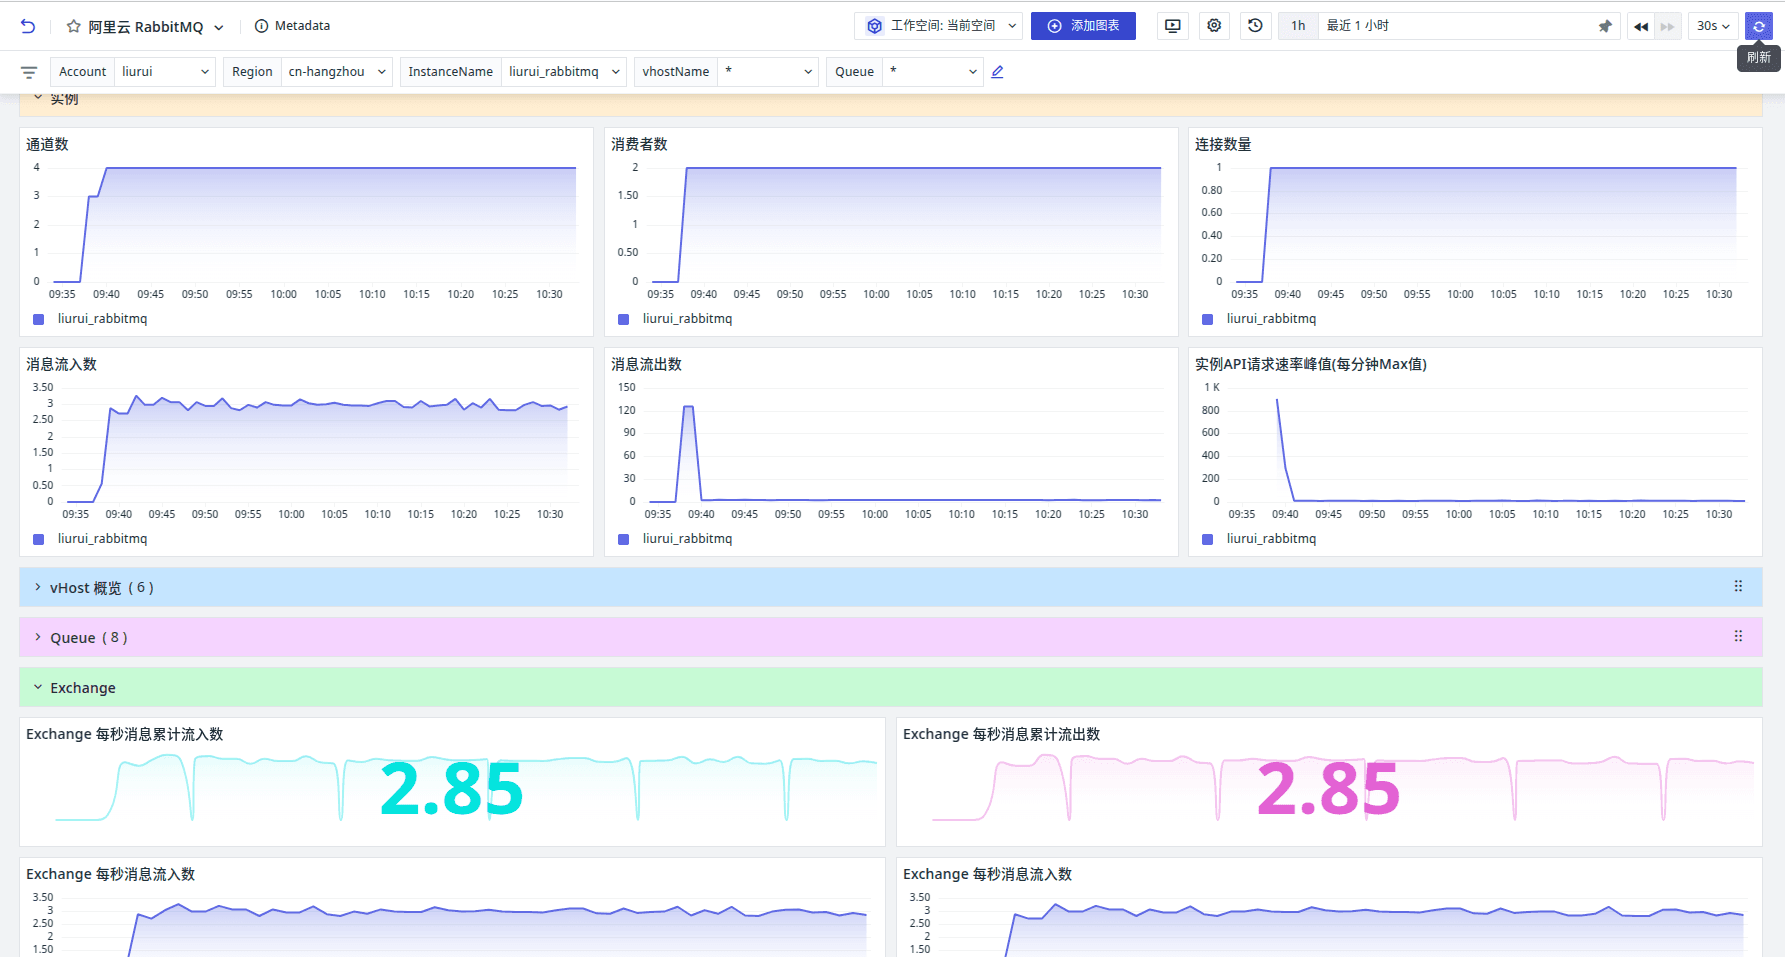
Task: Click the 消息流入数 chart title
Action: tap(61, 364)
